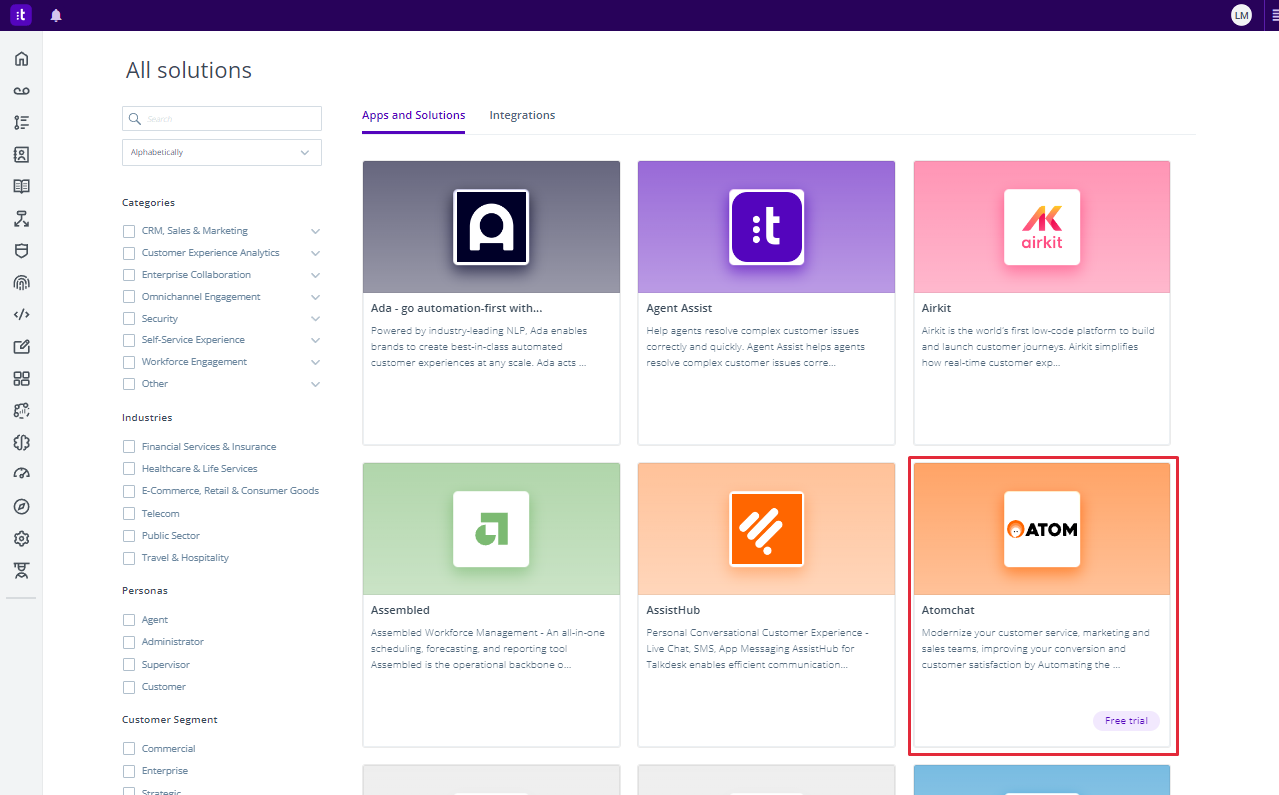Open voicemail icon in left sidebar

point(21,91)
